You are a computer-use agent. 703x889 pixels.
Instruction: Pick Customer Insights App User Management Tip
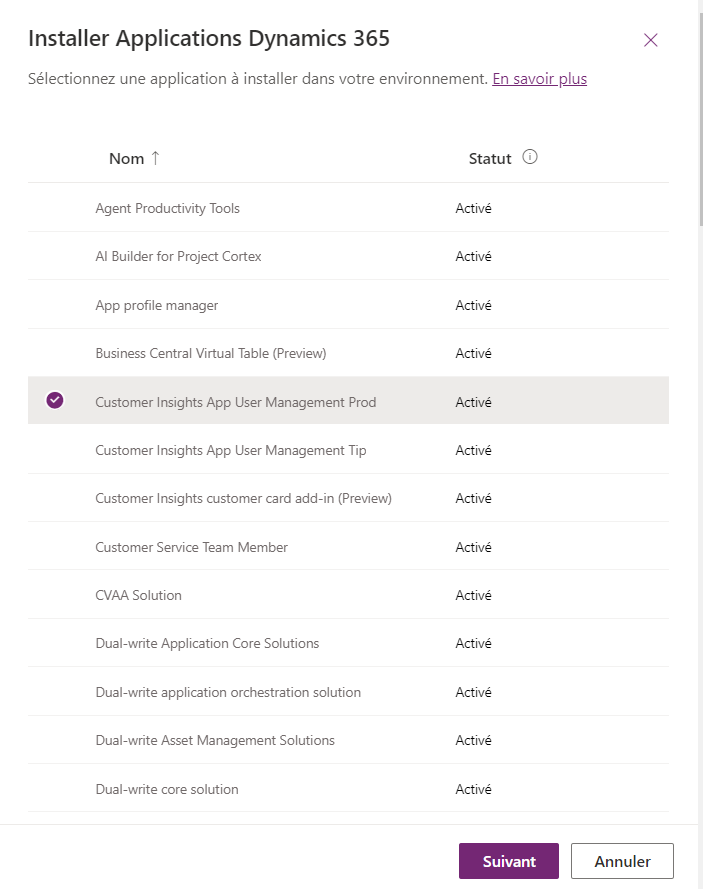pos(230,450)
